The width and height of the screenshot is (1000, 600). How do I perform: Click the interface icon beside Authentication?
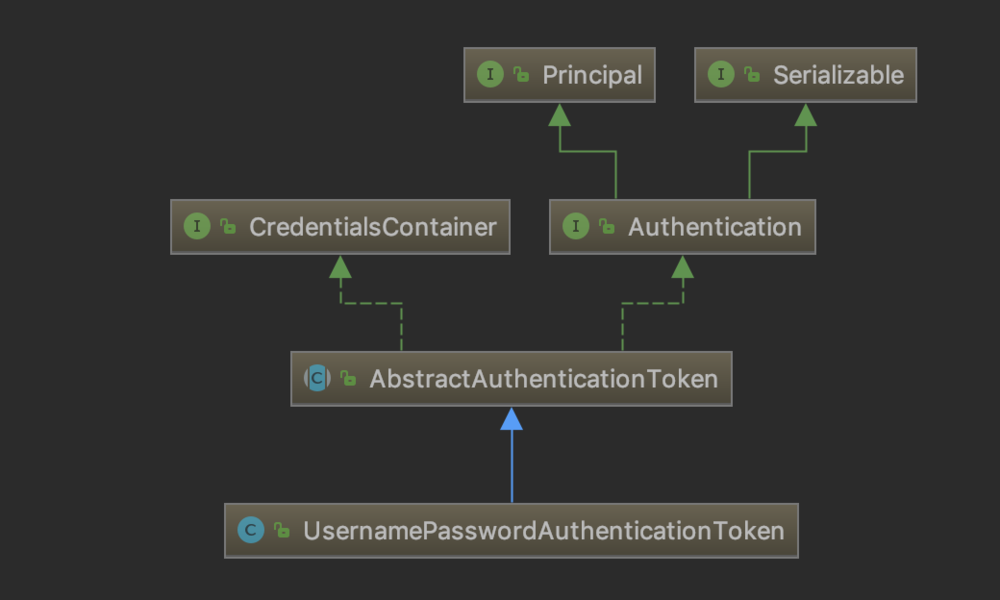point(576,227)
